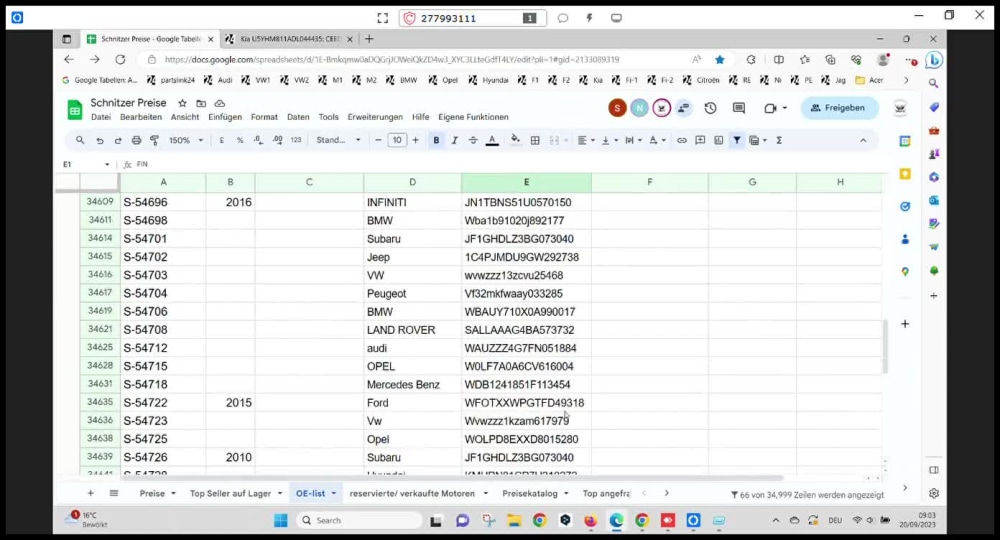
Task: Open version history clock icon
Action: 710,108
